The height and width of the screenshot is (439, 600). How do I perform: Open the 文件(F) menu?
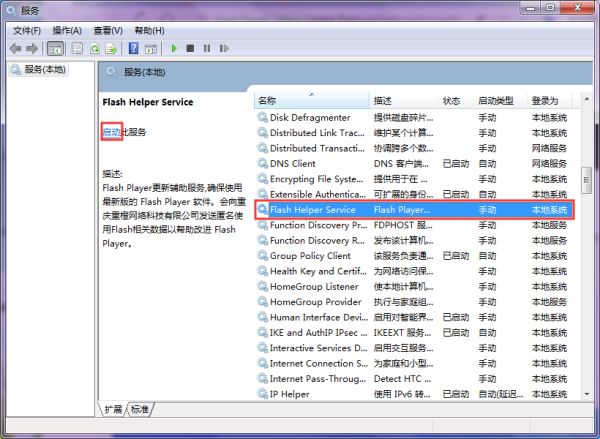[27, 31]
